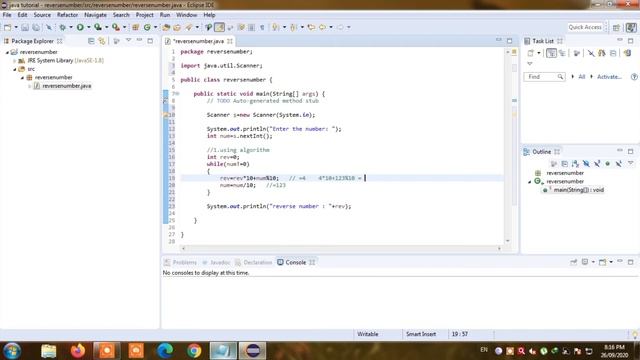Click the Open Type icon

coord(166,27)
